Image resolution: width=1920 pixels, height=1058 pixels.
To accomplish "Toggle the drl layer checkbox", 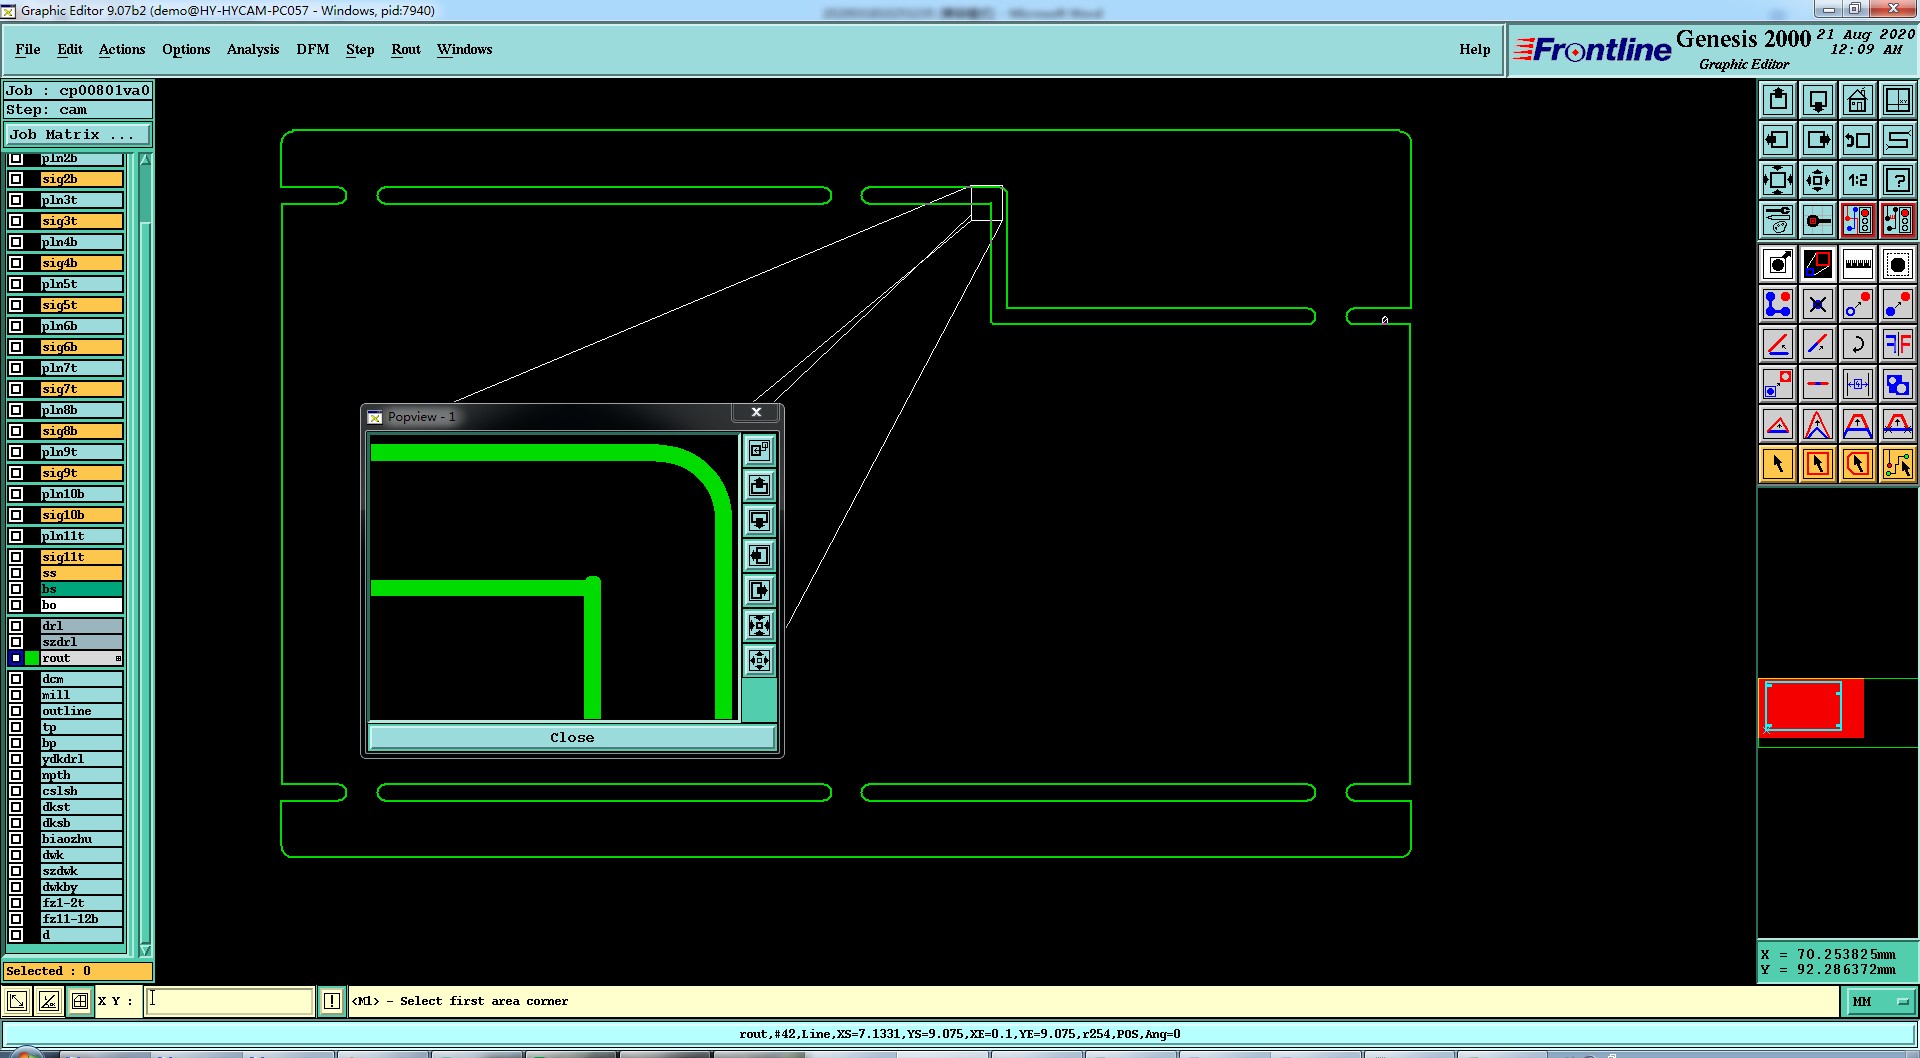I will [x=16, y=626].
